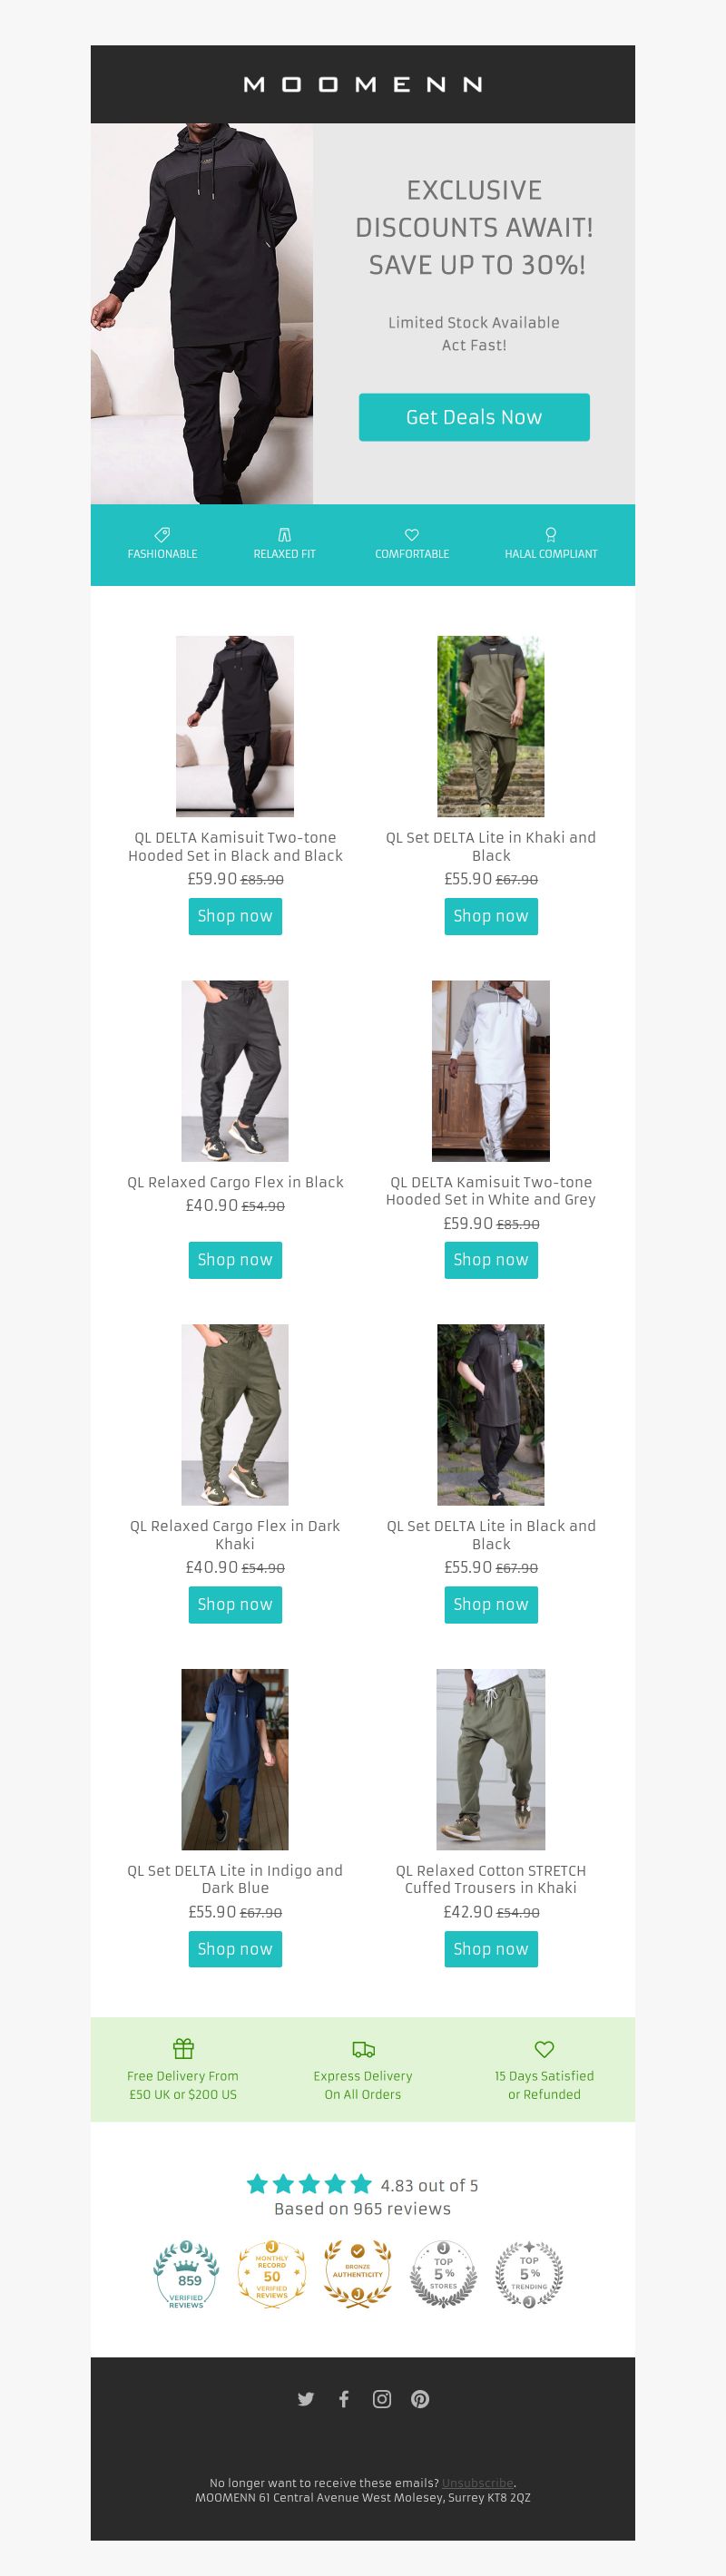726x2576 pixels.
Task: Open the White and Grey Hooded Set thumbnail
Action: coord(491,1071)
